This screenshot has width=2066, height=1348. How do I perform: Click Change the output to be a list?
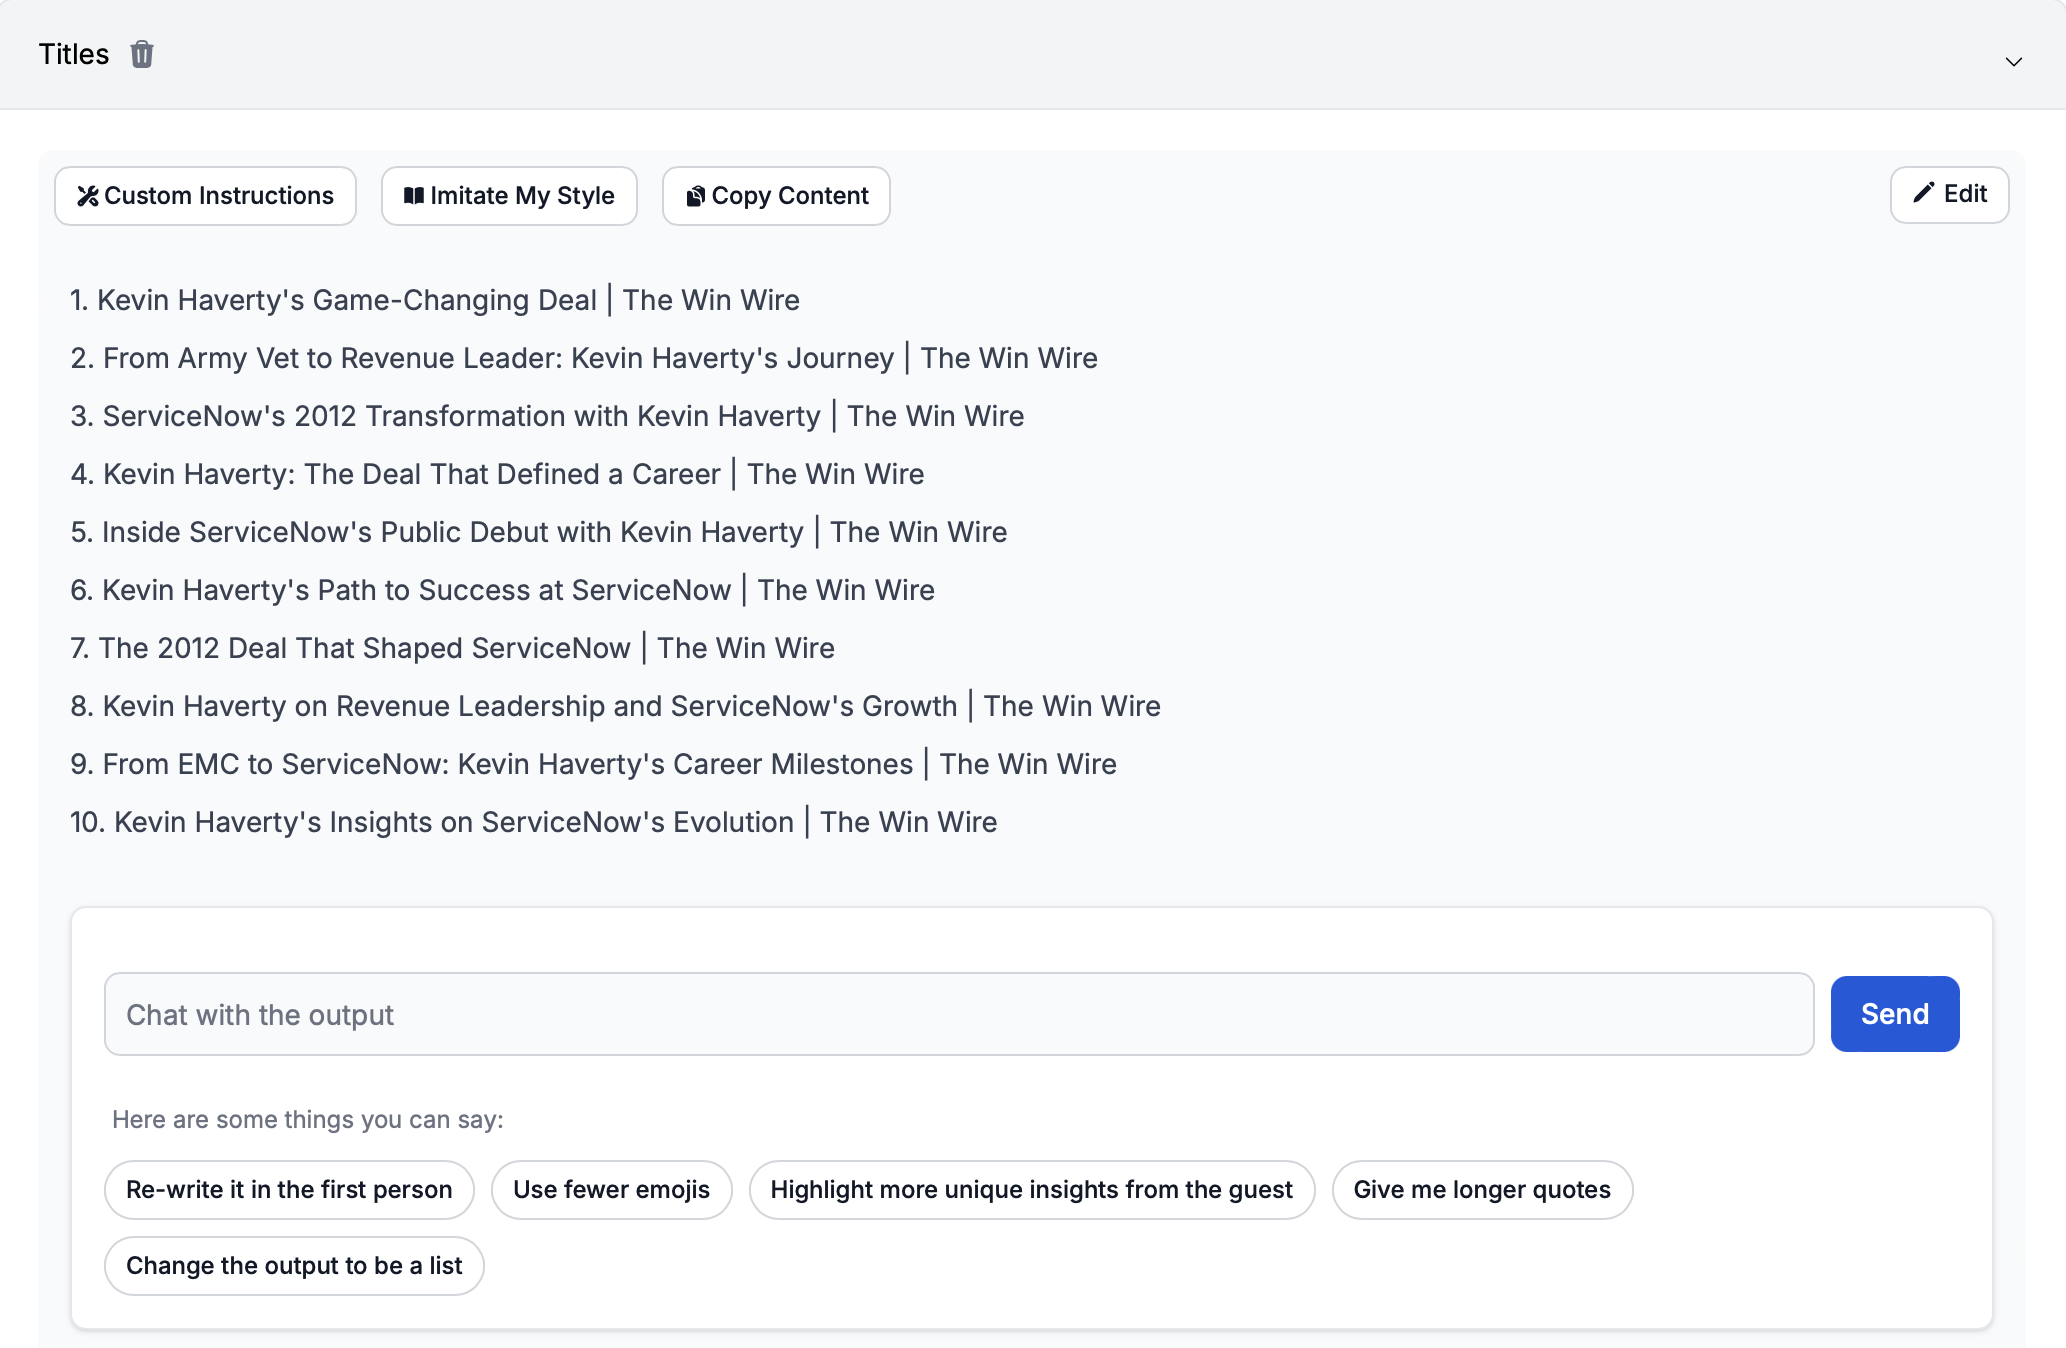294,1264
